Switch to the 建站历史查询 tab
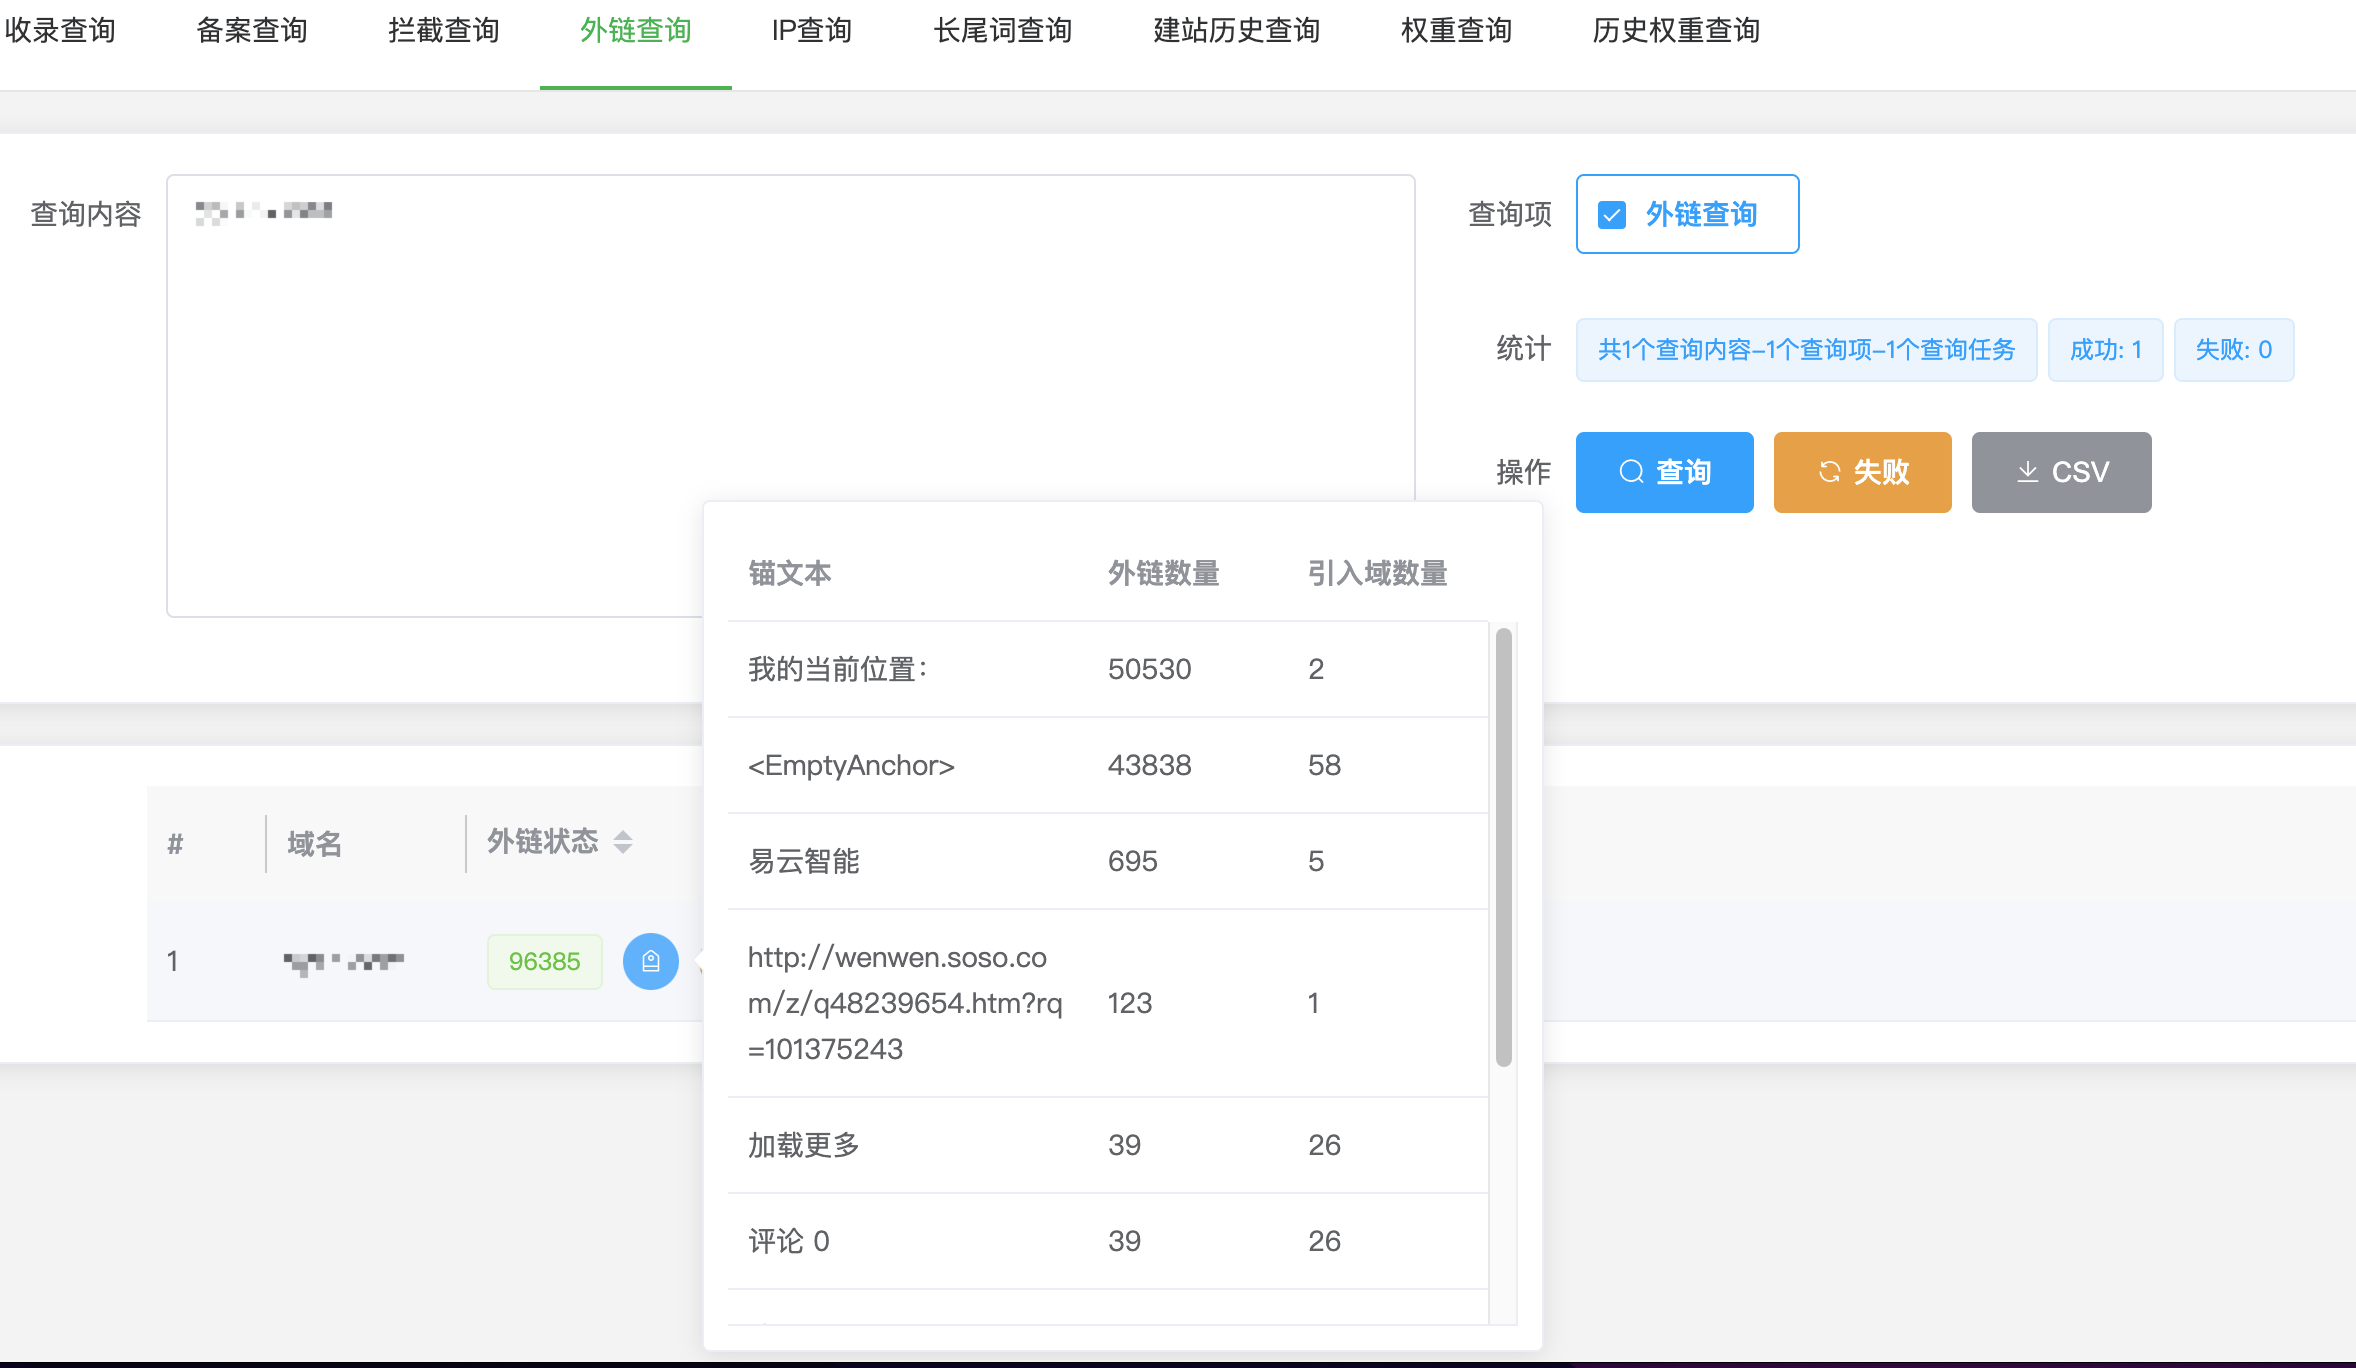Viewport: 2356px width, 1368px height. tap(1237, 31)
